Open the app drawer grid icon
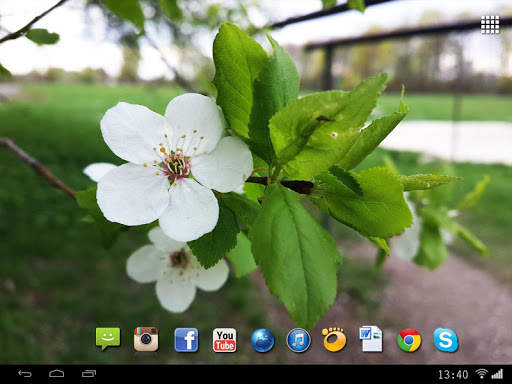The image size is (512, 384). [x=490, y=25]
